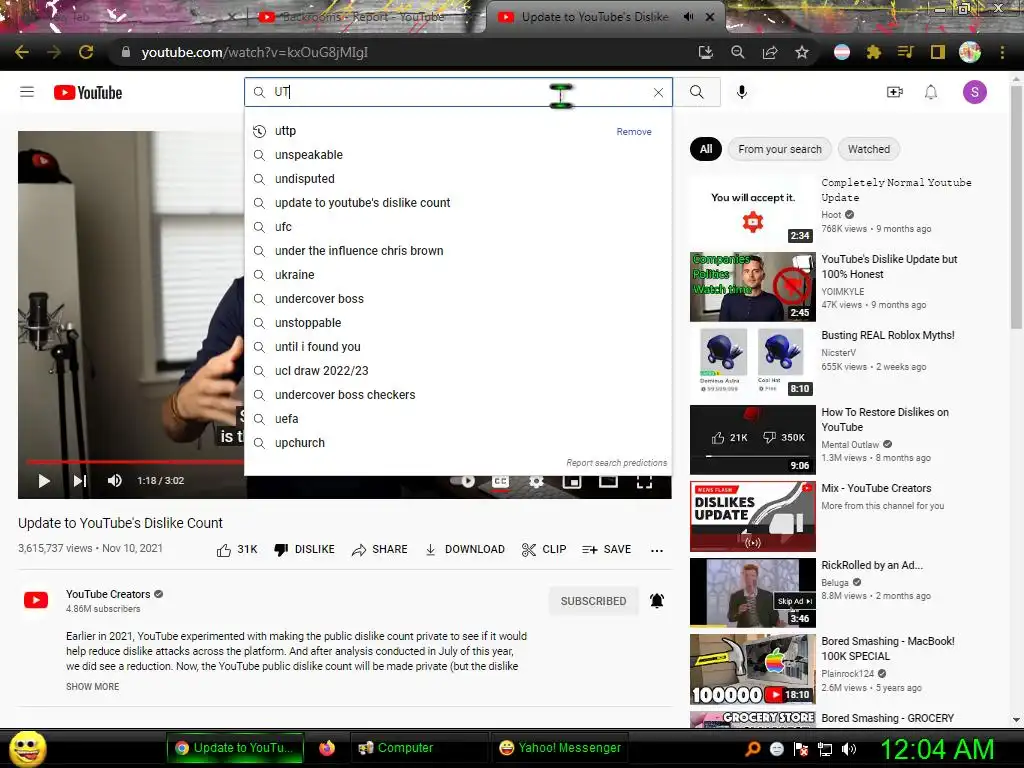This screenshot has width=1024, height=768.
Task: Reload the page in browser
Action: (x=86, y=52)
